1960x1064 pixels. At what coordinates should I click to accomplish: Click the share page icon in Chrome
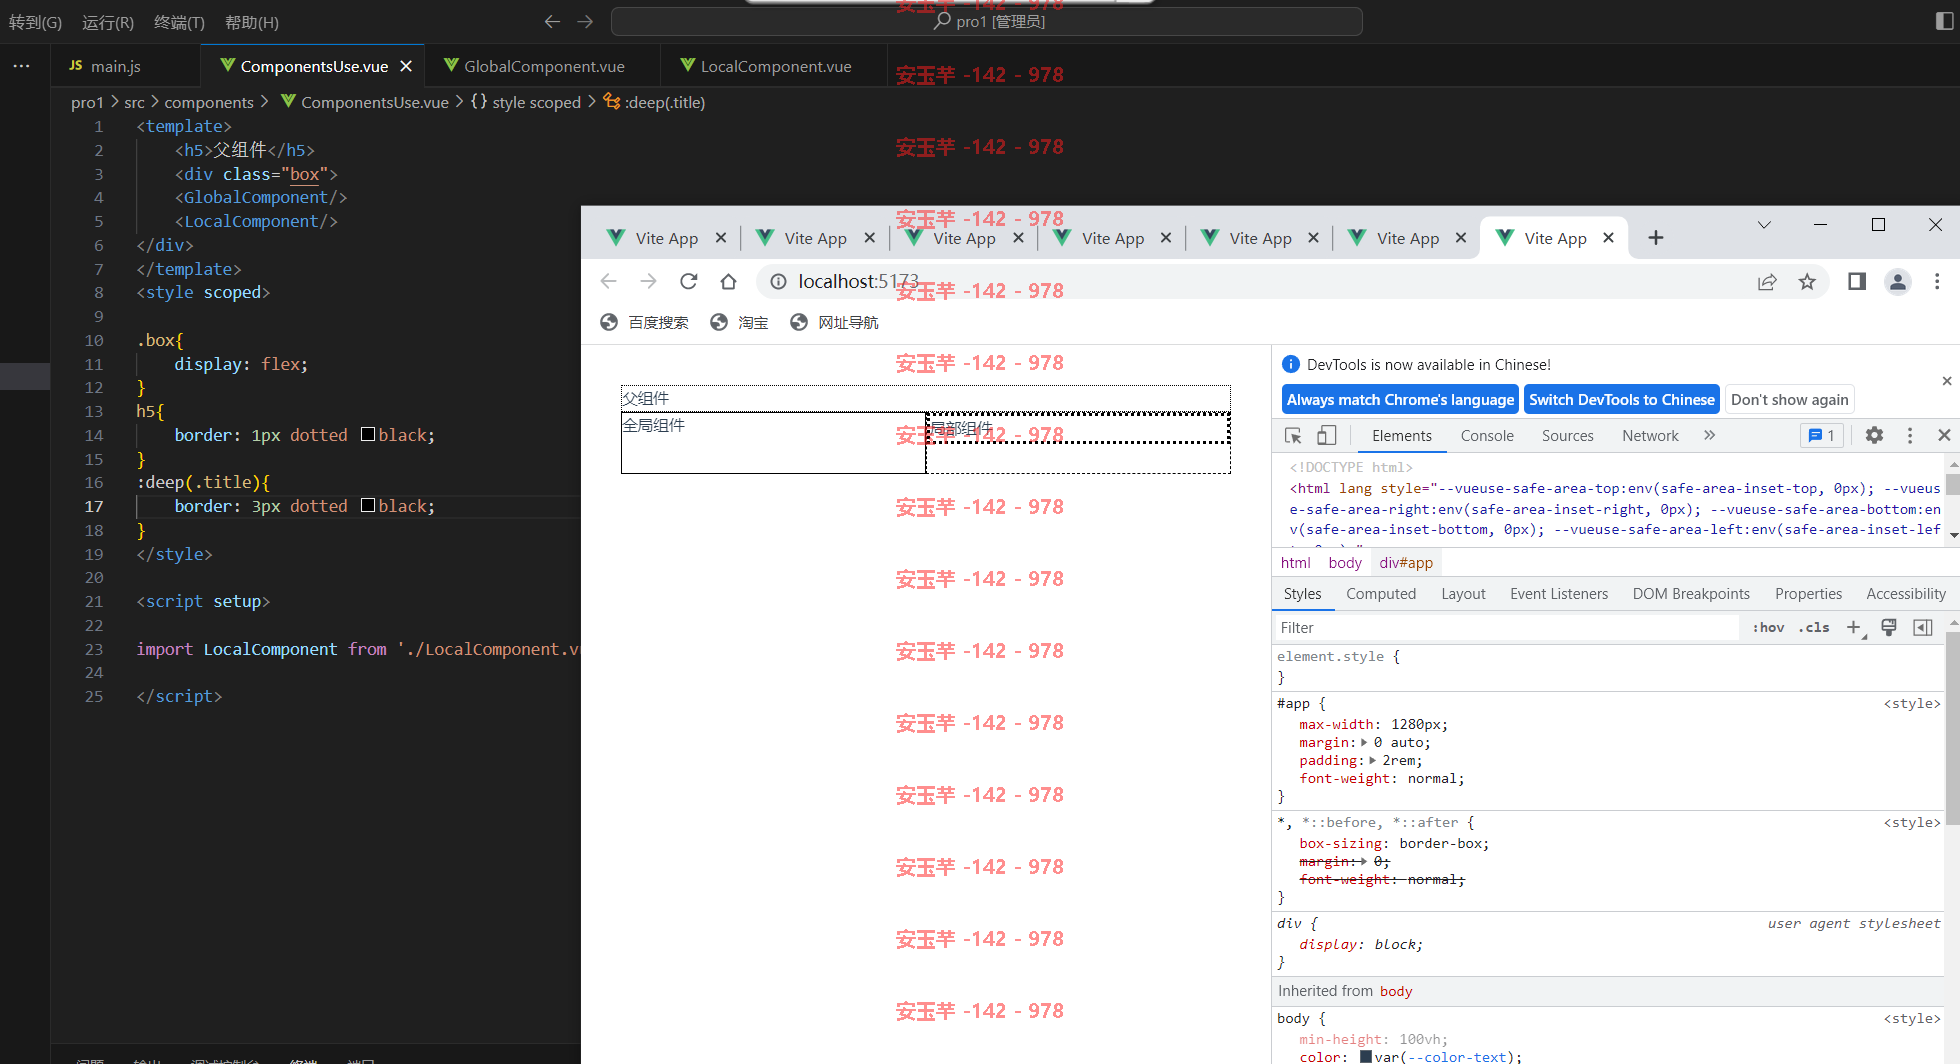pos(1767,282)
